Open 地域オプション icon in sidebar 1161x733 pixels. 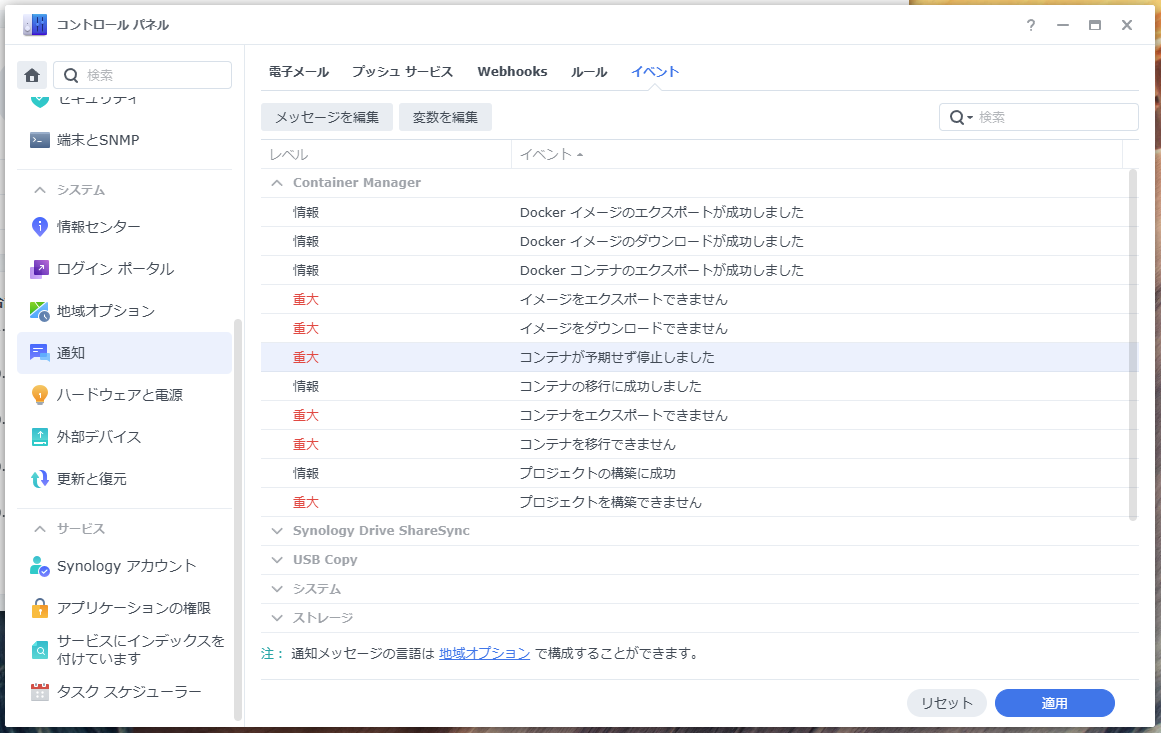40,311
